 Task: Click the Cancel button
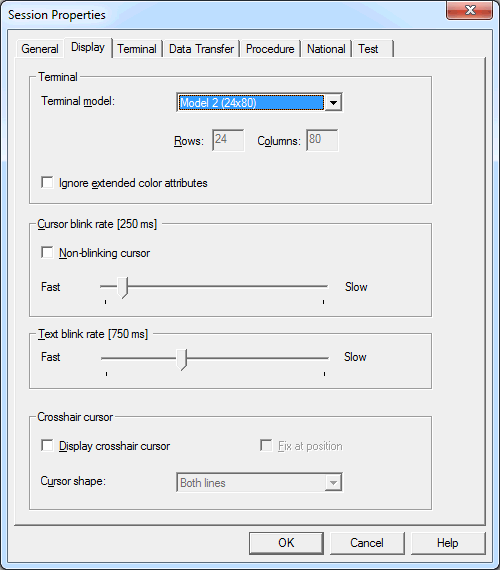click(367, 543)
